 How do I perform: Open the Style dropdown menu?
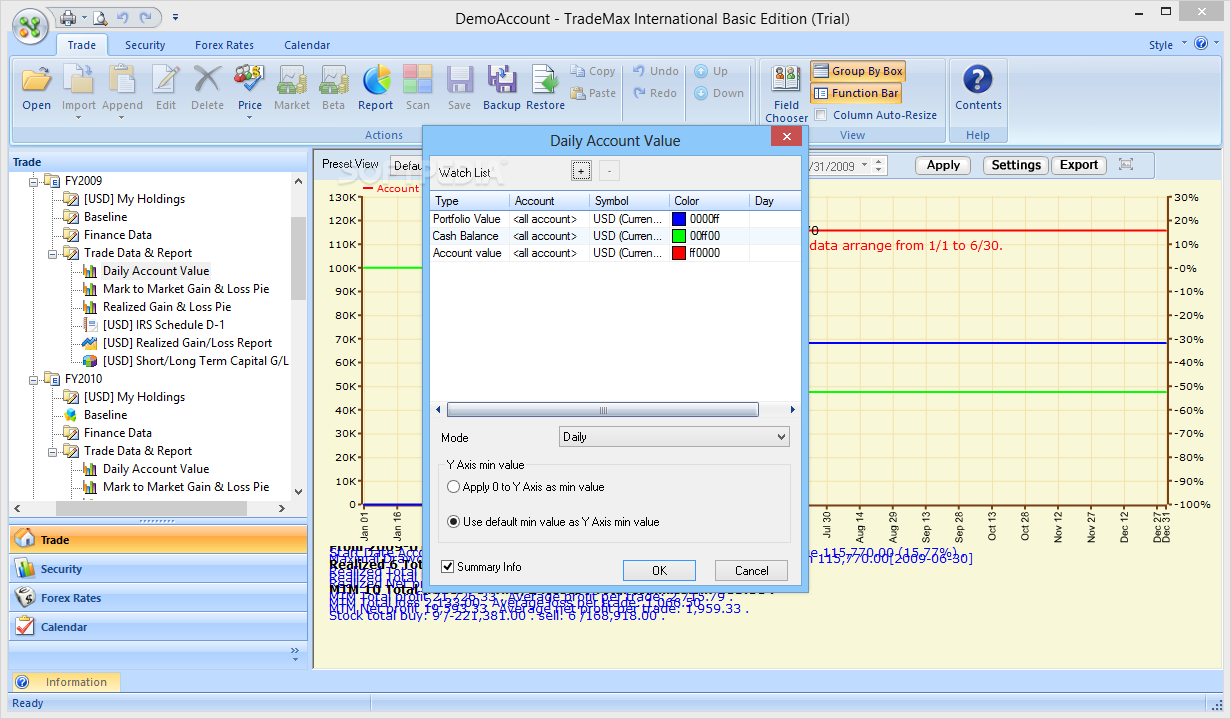coord(1166,45)
